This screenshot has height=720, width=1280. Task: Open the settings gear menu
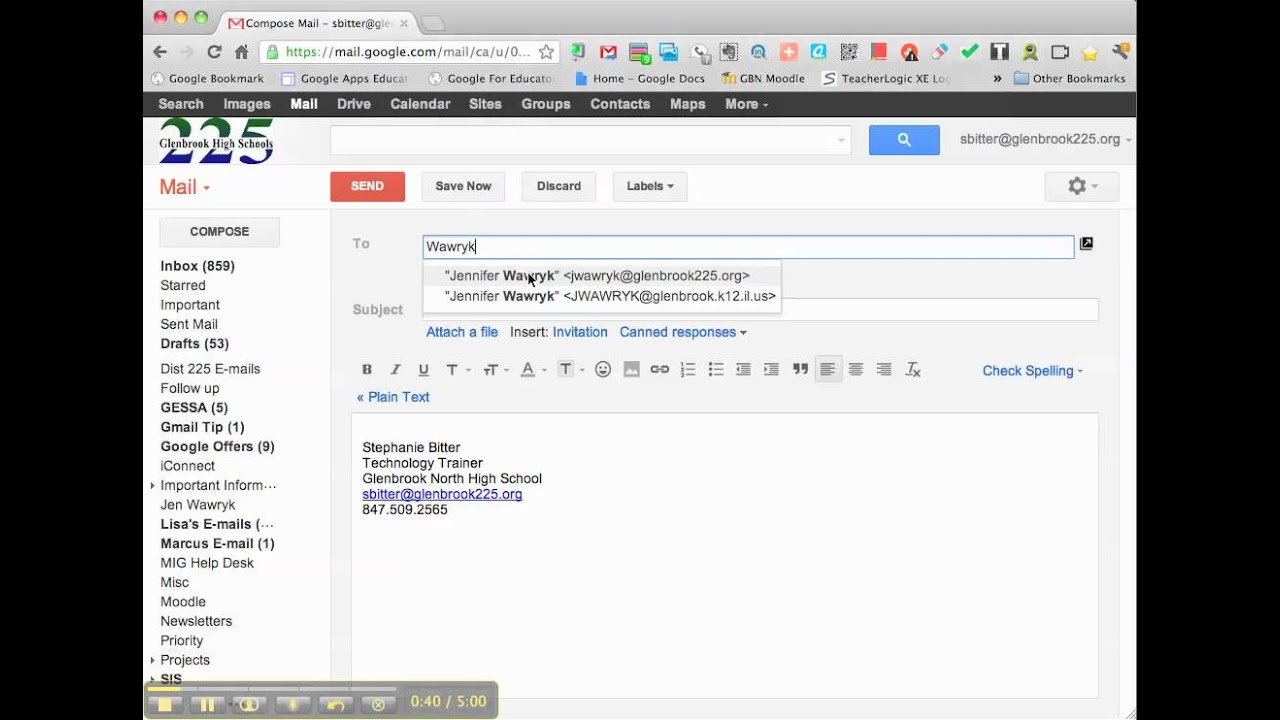pos(1082,186)
